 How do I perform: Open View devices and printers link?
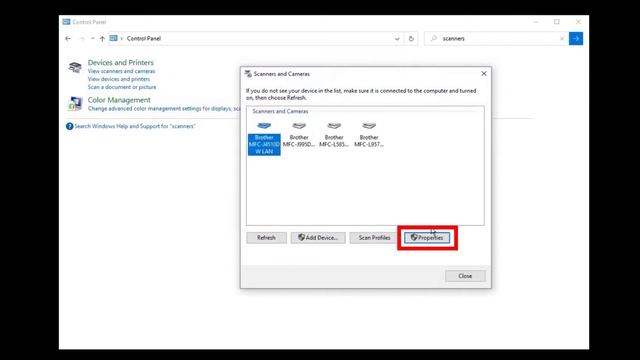pos(119,79)
